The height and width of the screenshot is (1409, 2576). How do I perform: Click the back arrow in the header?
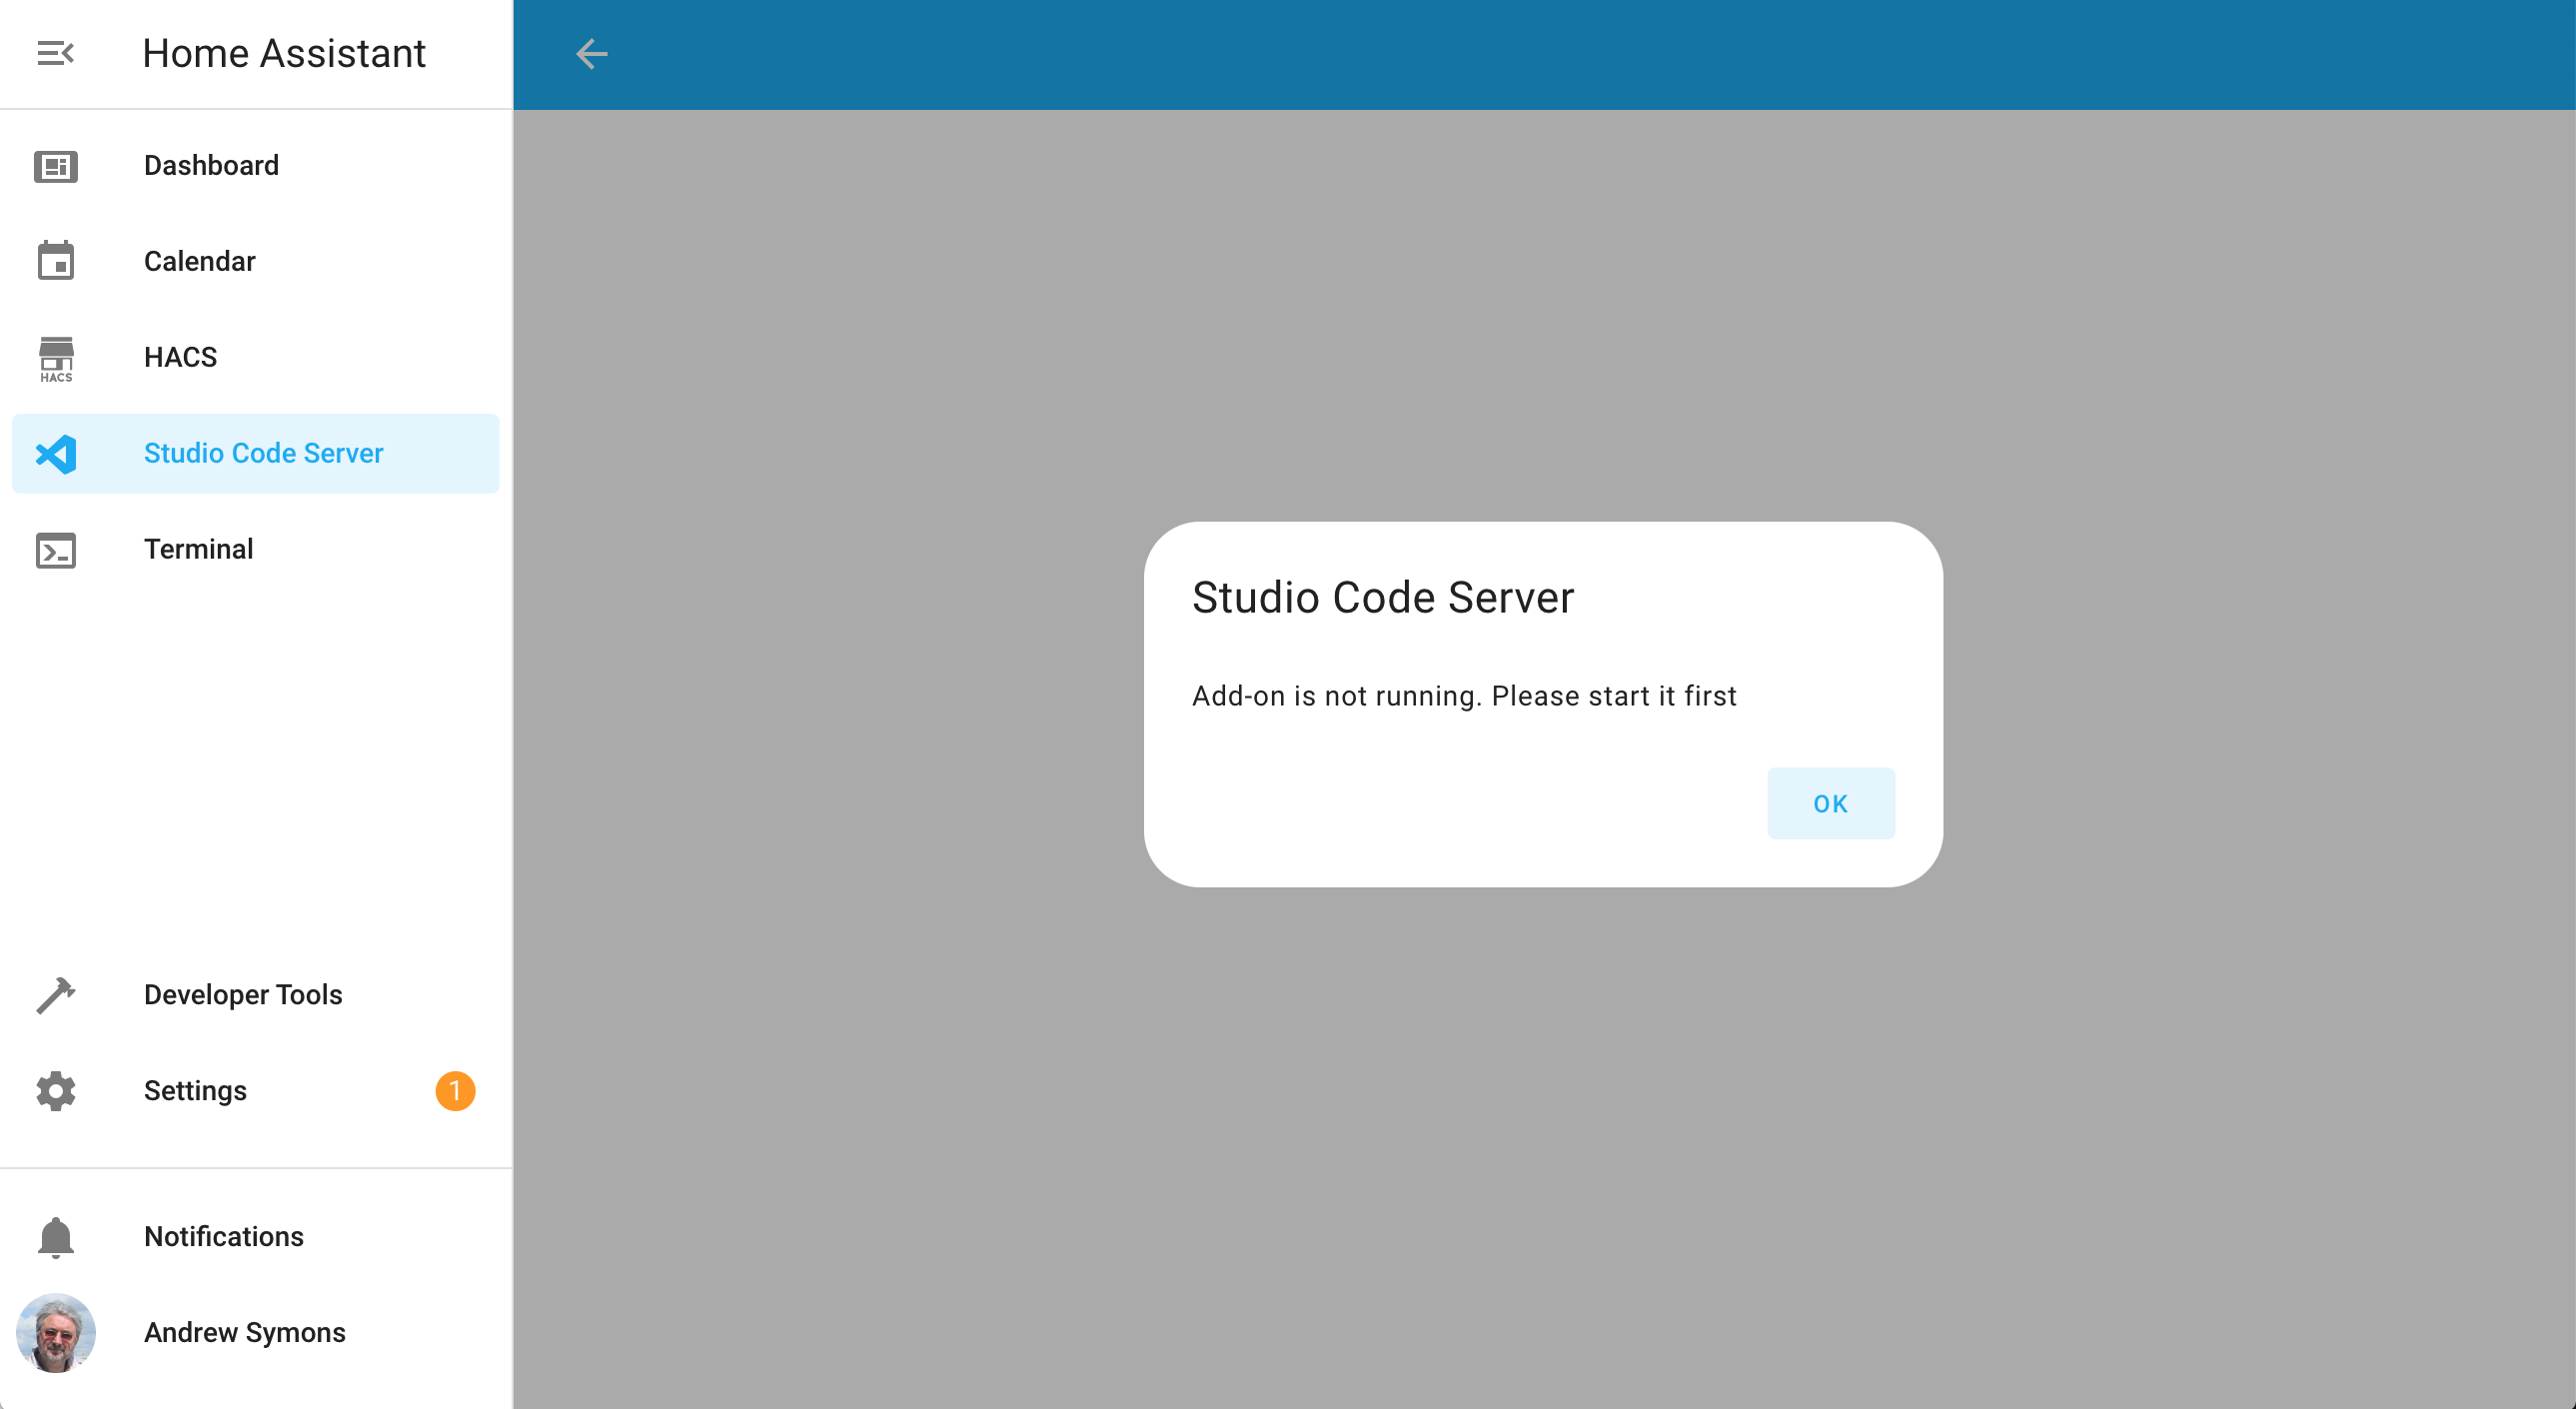[x=591, y=54]
